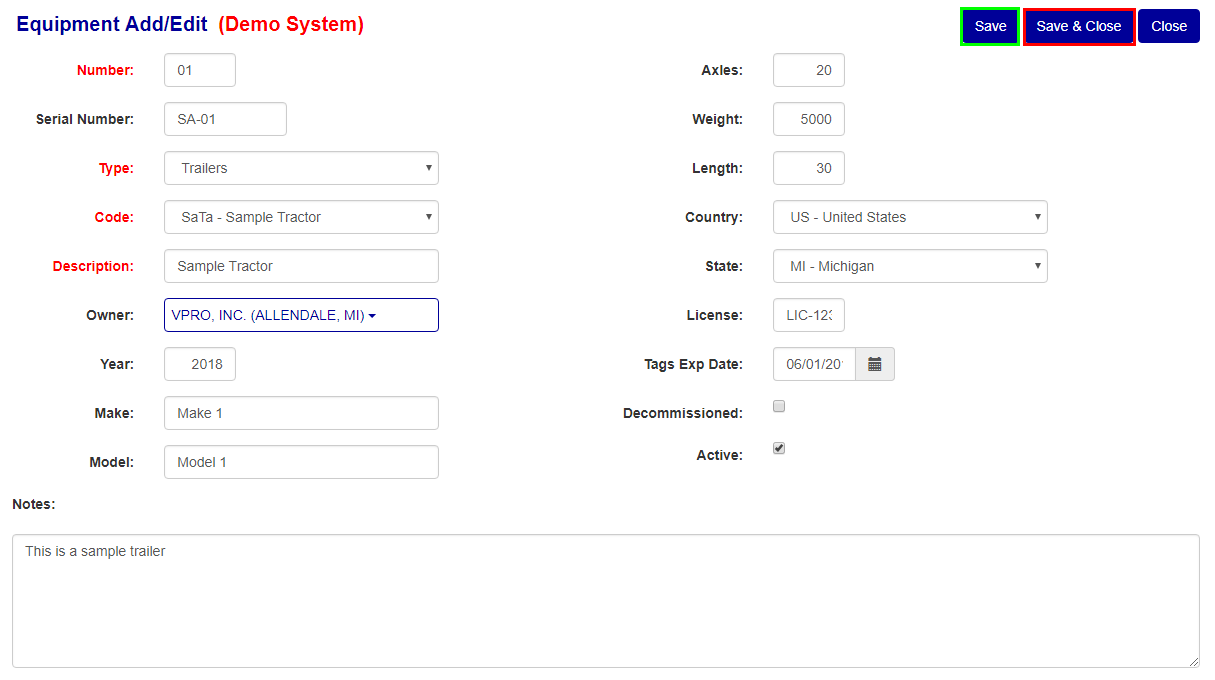Click the Model field containing Model 1
This screenshot has width=1215, height=680.
click(301, 462)
